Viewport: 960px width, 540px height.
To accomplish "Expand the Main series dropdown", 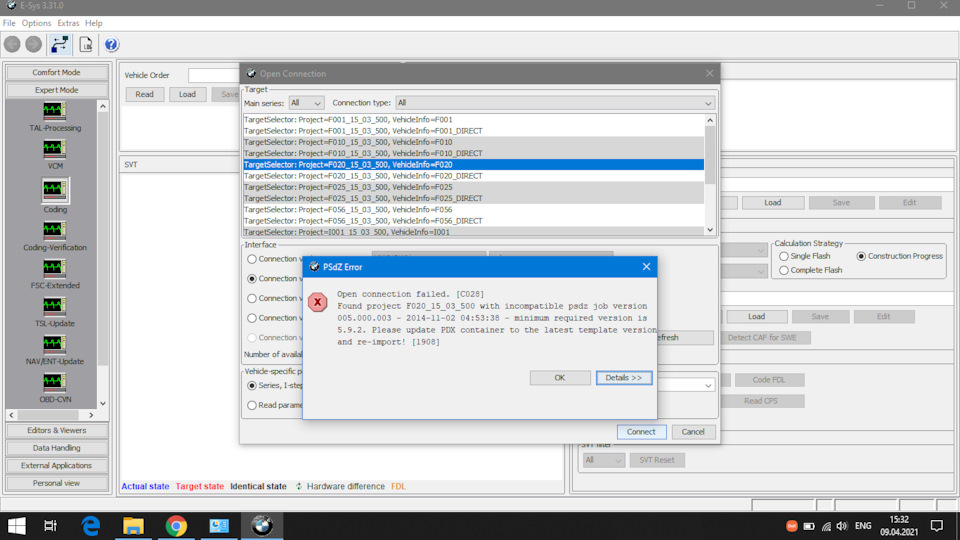I will click(x=306, y=103).
